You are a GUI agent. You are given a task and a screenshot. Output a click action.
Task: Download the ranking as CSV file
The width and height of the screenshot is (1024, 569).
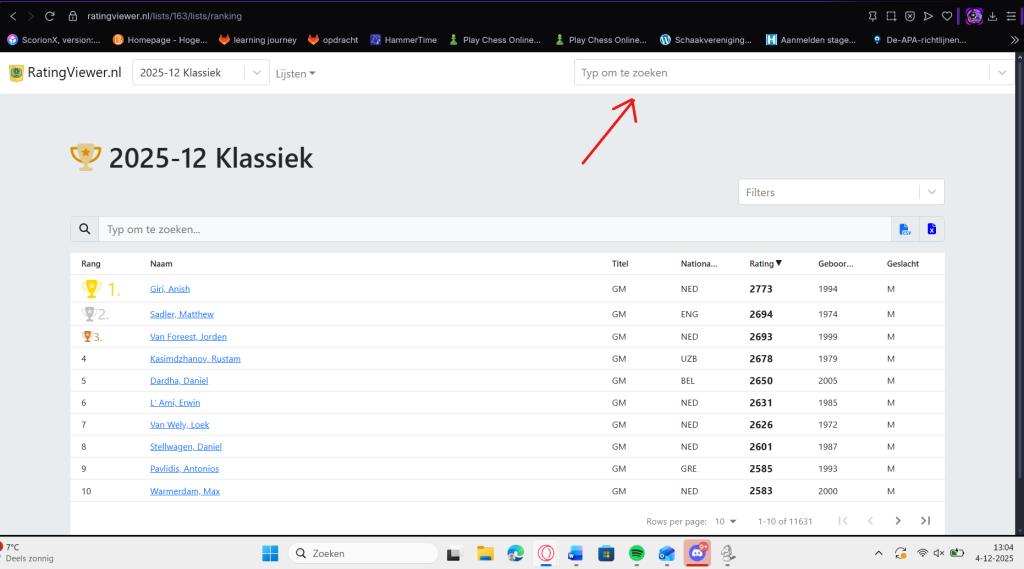click(x=905, y=229)
